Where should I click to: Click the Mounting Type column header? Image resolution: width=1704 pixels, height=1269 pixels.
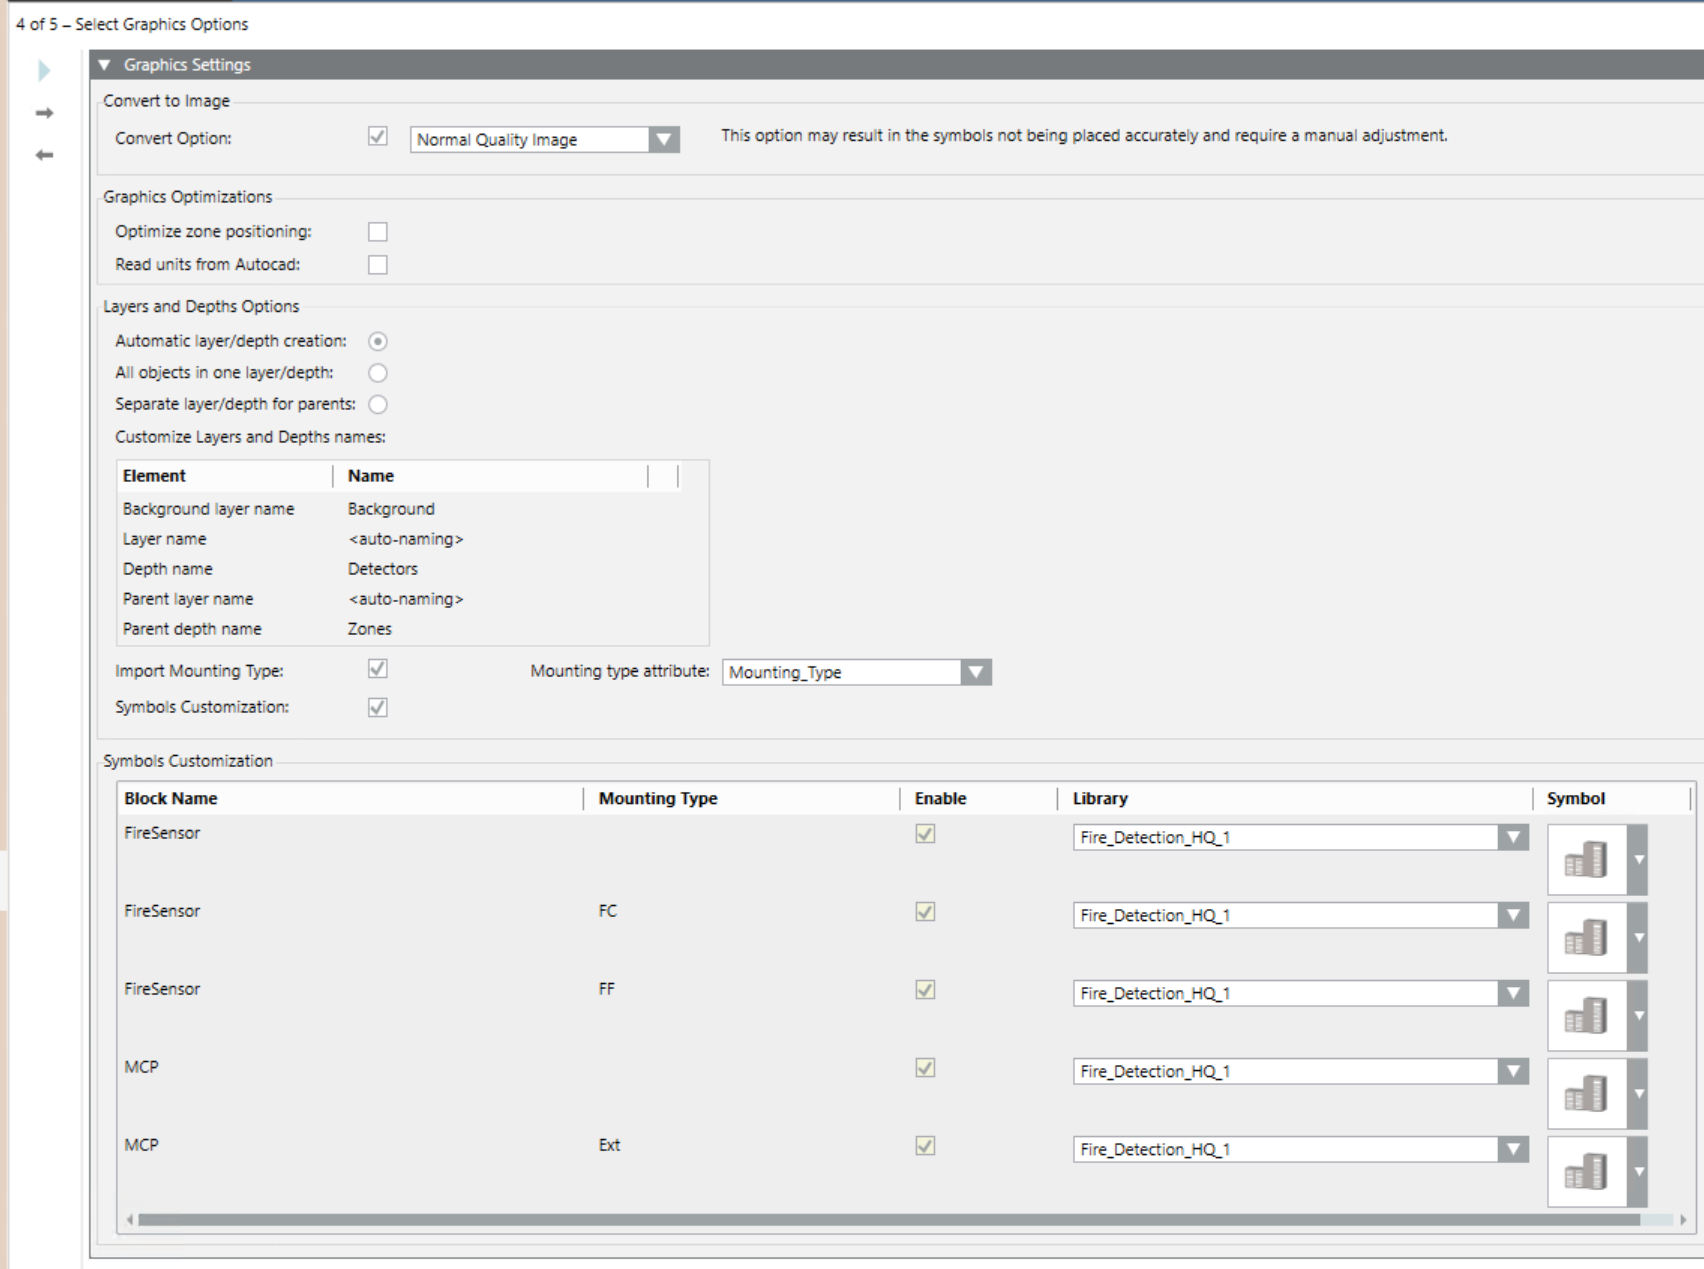tap(742, 798)
